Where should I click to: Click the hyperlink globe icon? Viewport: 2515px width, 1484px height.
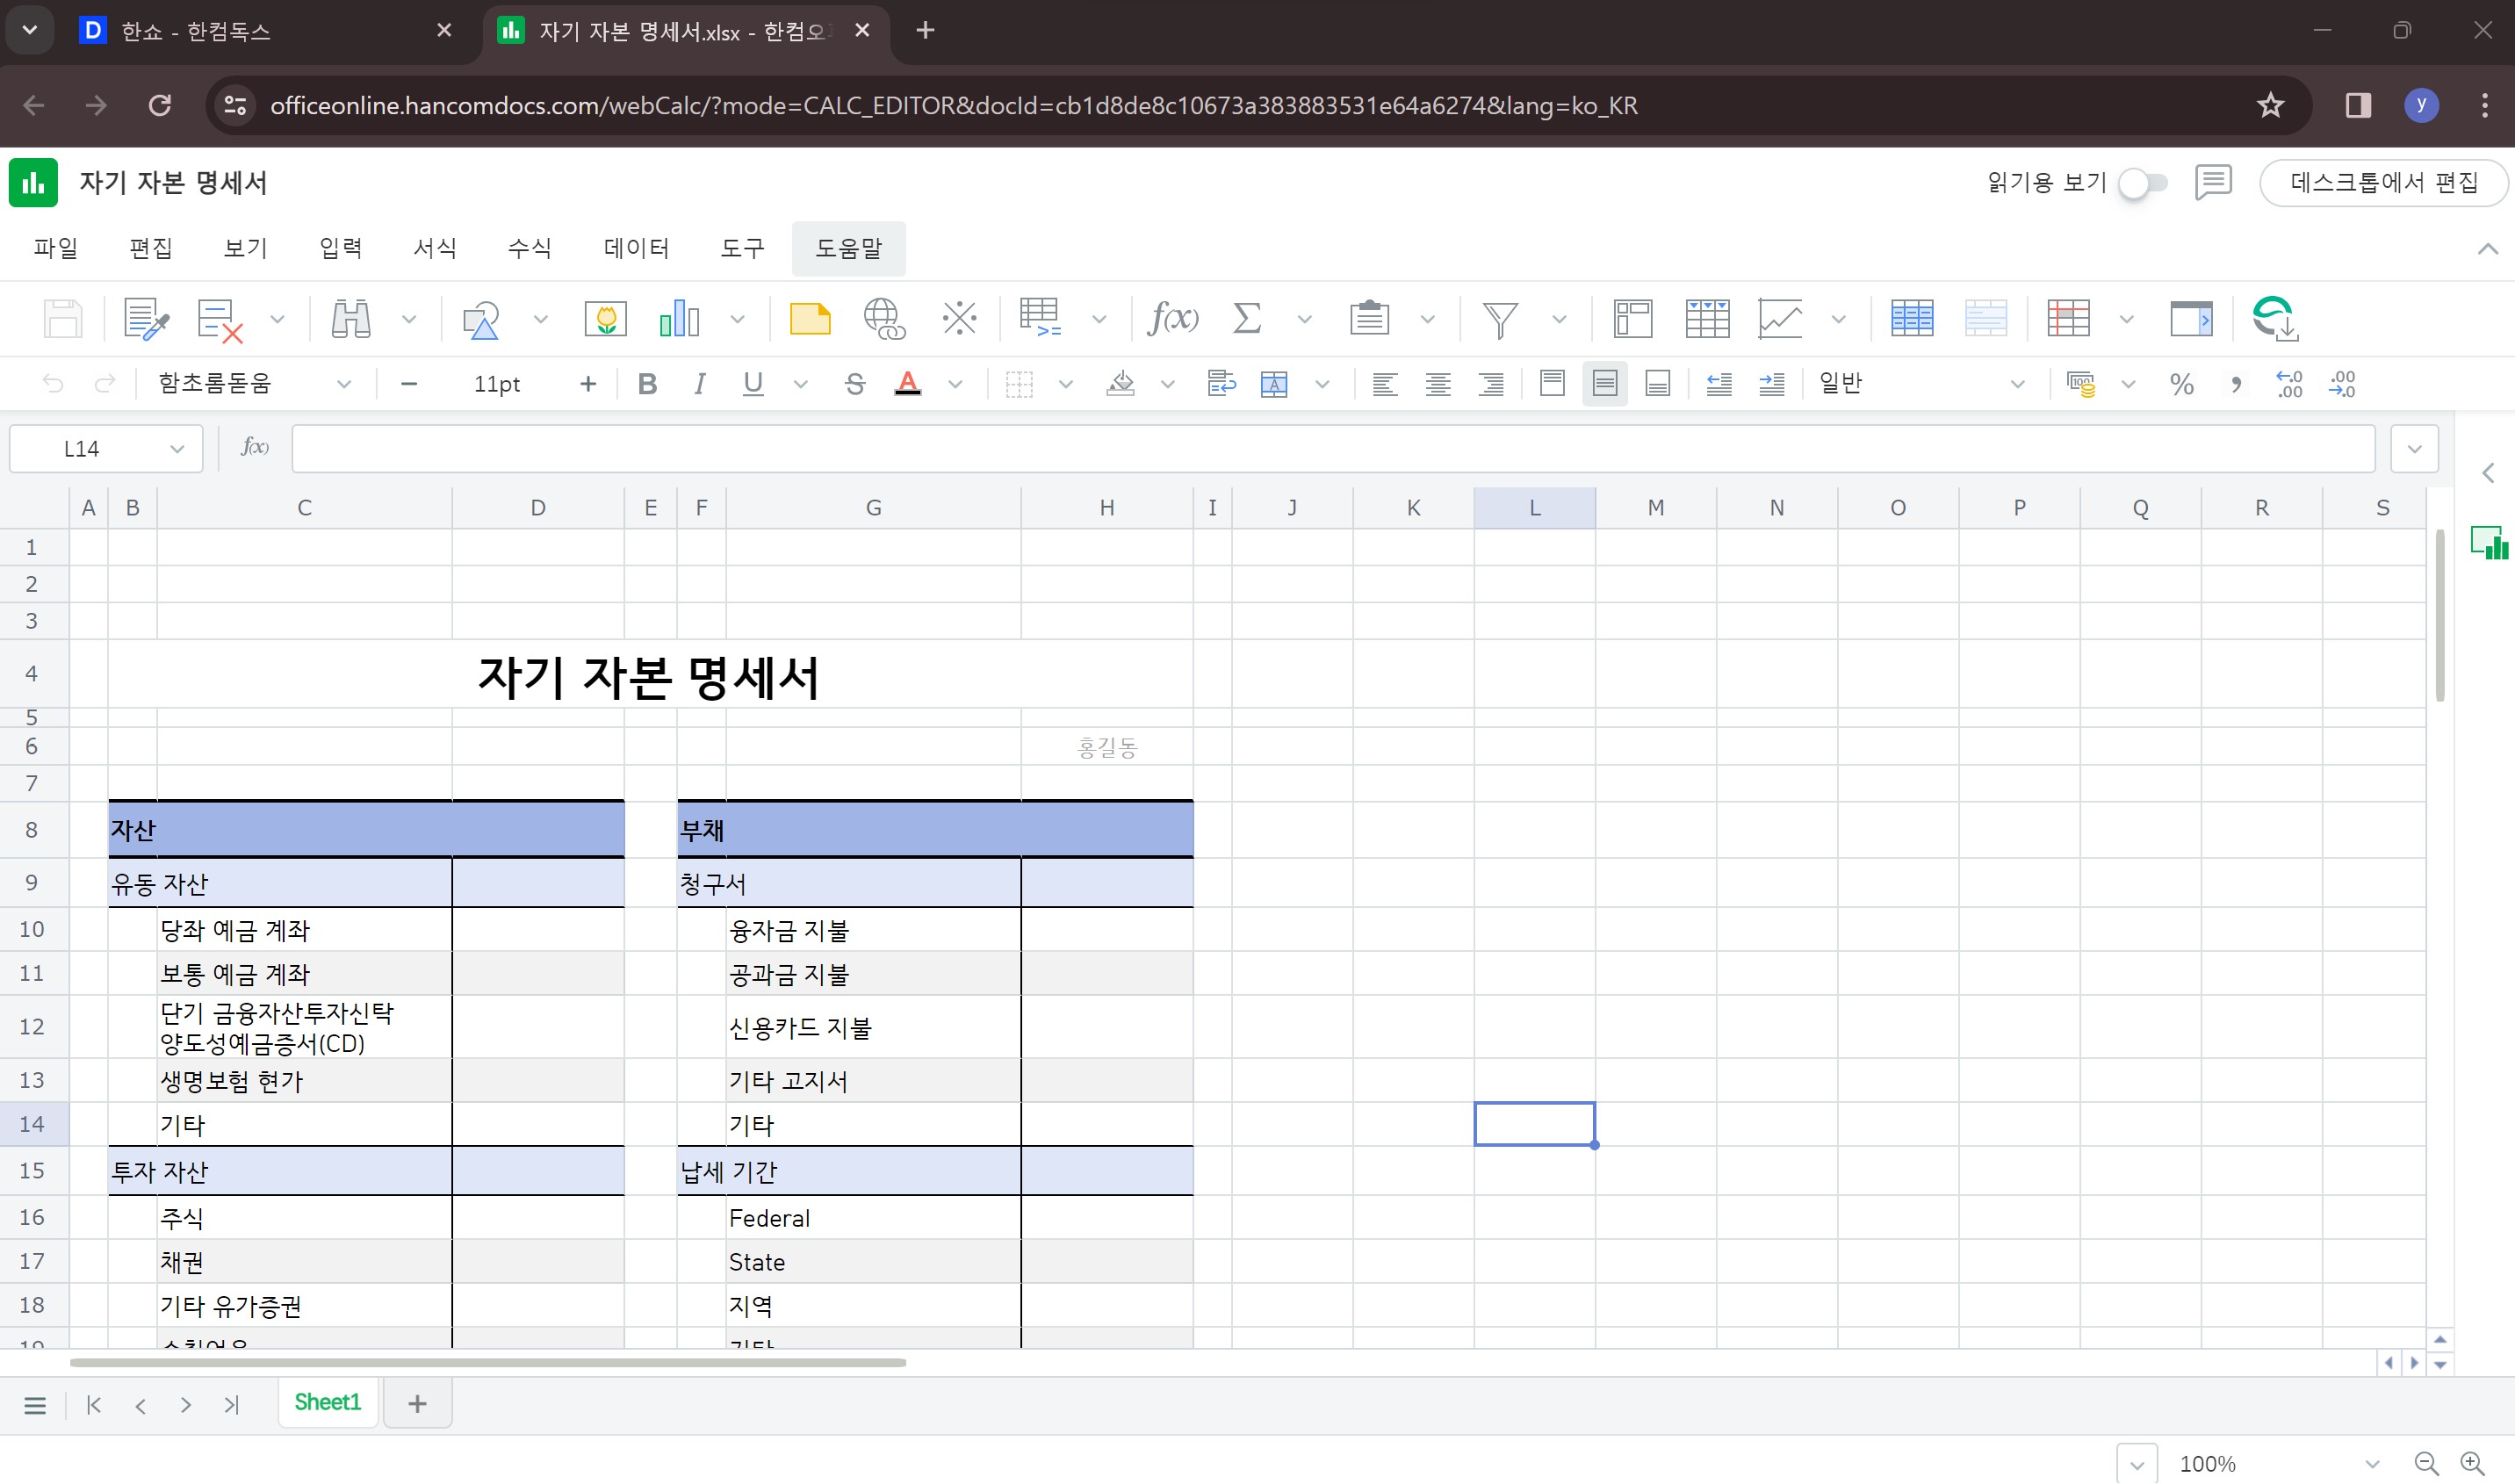[884, 319]
